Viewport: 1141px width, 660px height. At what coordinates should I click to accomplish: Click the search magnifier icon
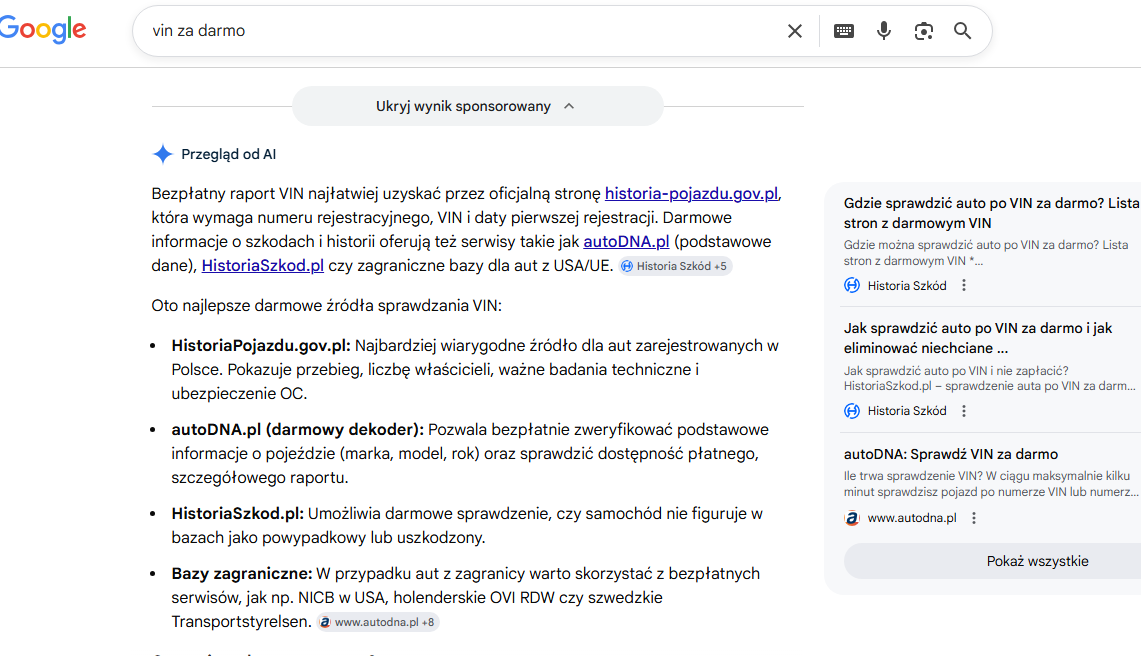tap(962, 31)
